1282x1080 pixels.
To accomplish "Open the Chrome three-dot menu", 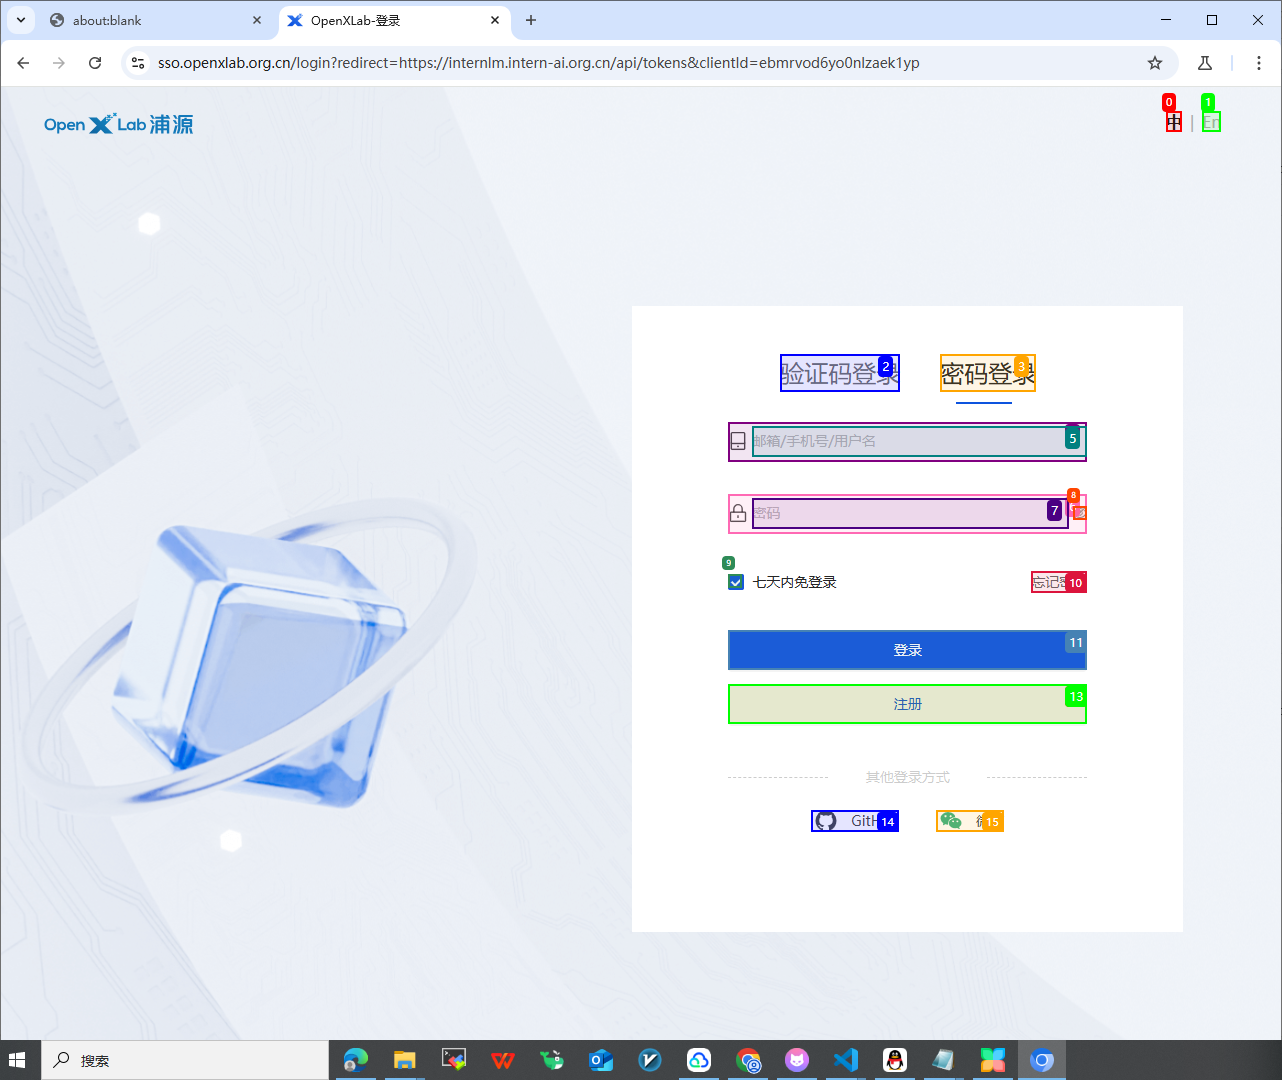I will pyautogui.click(x=1259, y=63).
